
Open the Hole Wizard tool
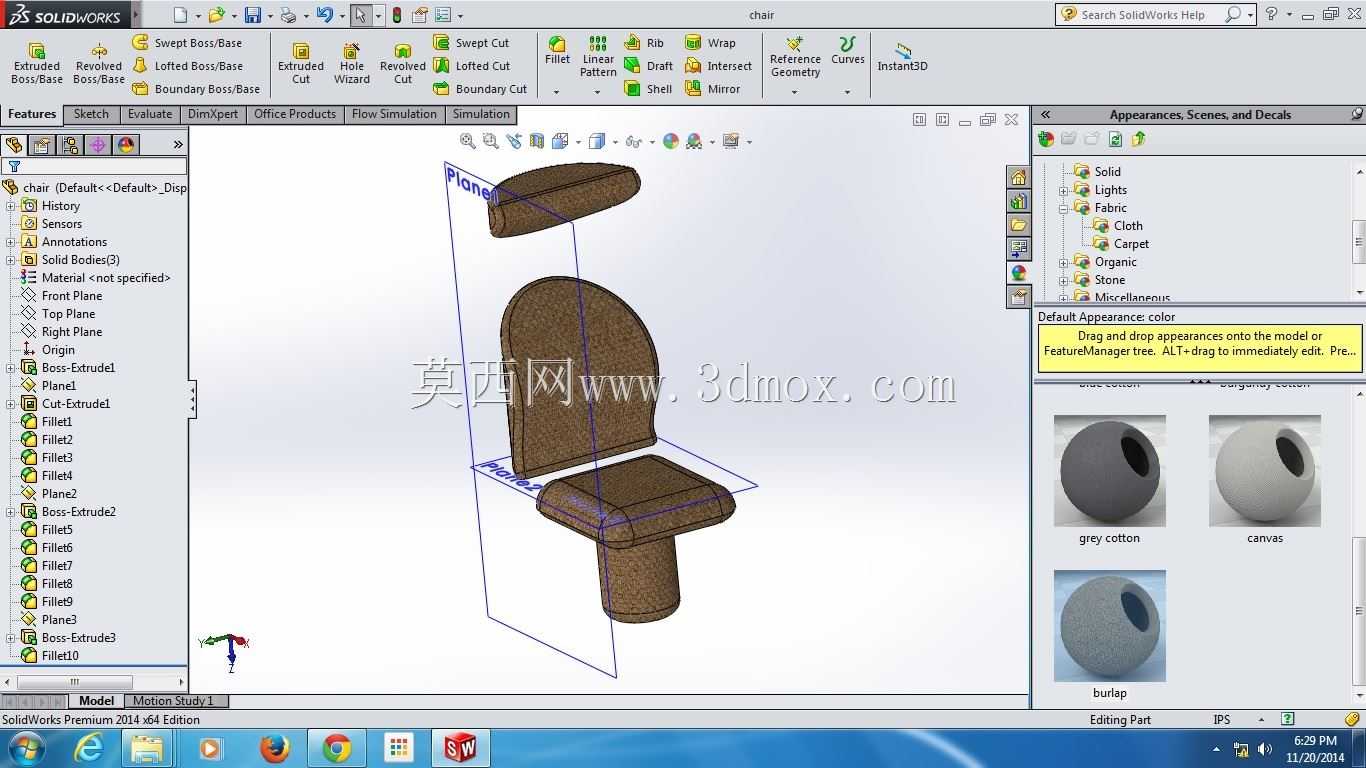[x=352, y=64]
